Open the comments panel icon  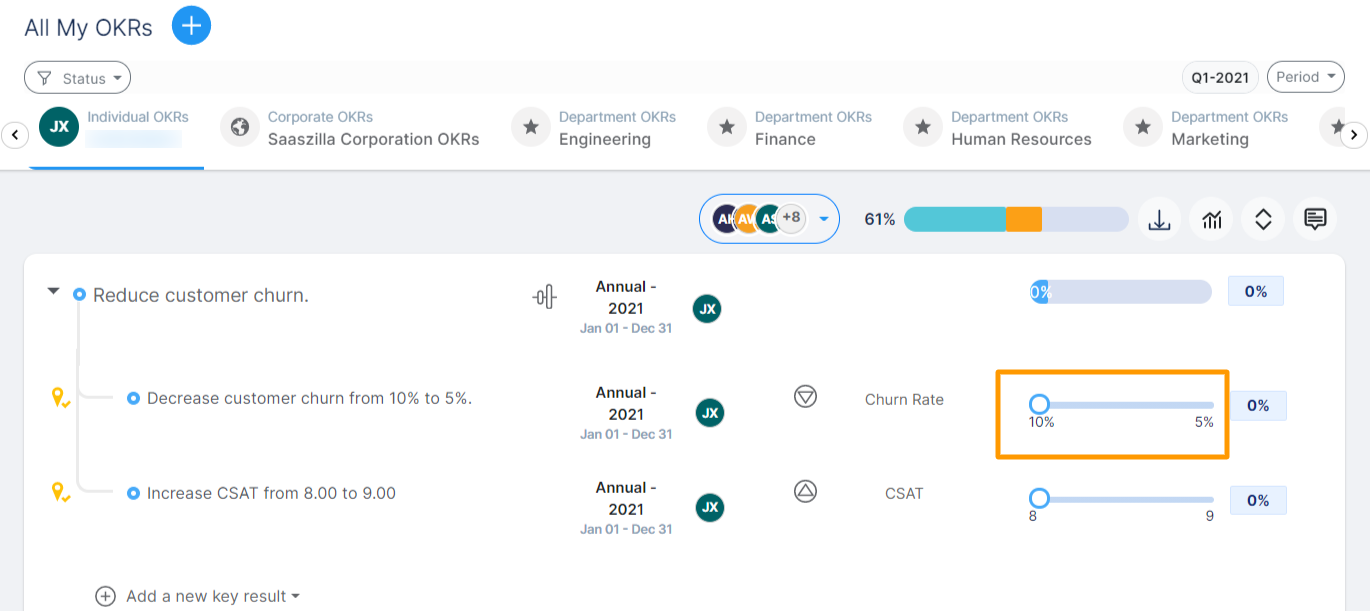click(1315, 219)
